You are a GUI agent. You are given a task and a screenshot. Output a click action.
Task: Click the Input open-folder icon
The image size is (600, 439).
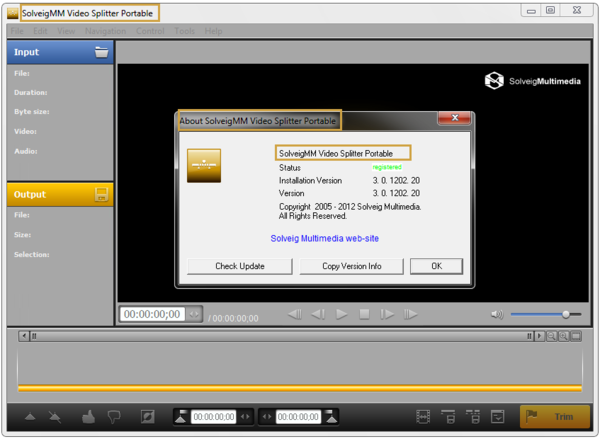101,52
